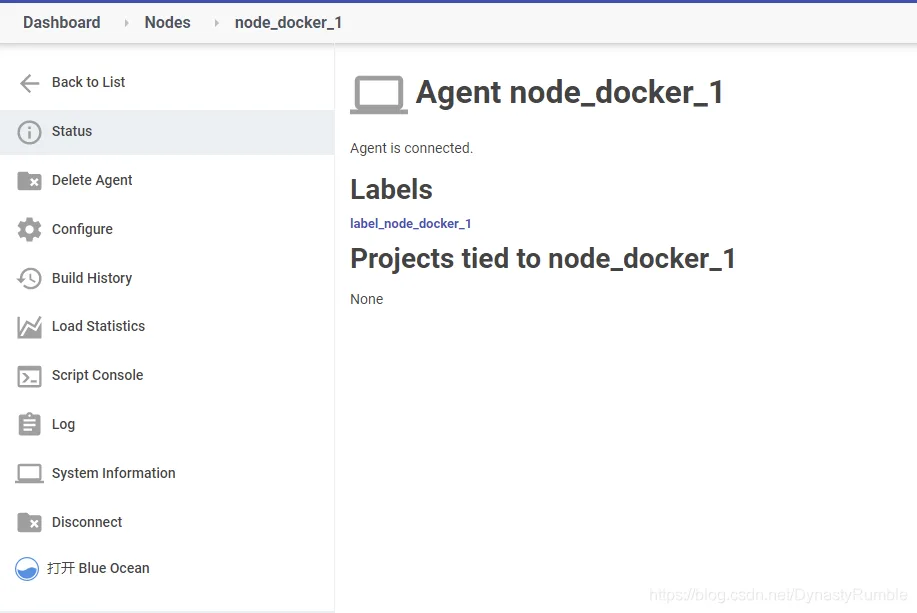This screenshot has width=917, height=613.
Task: Click the Load Statistics chart icon
Action: coord(29,327)
